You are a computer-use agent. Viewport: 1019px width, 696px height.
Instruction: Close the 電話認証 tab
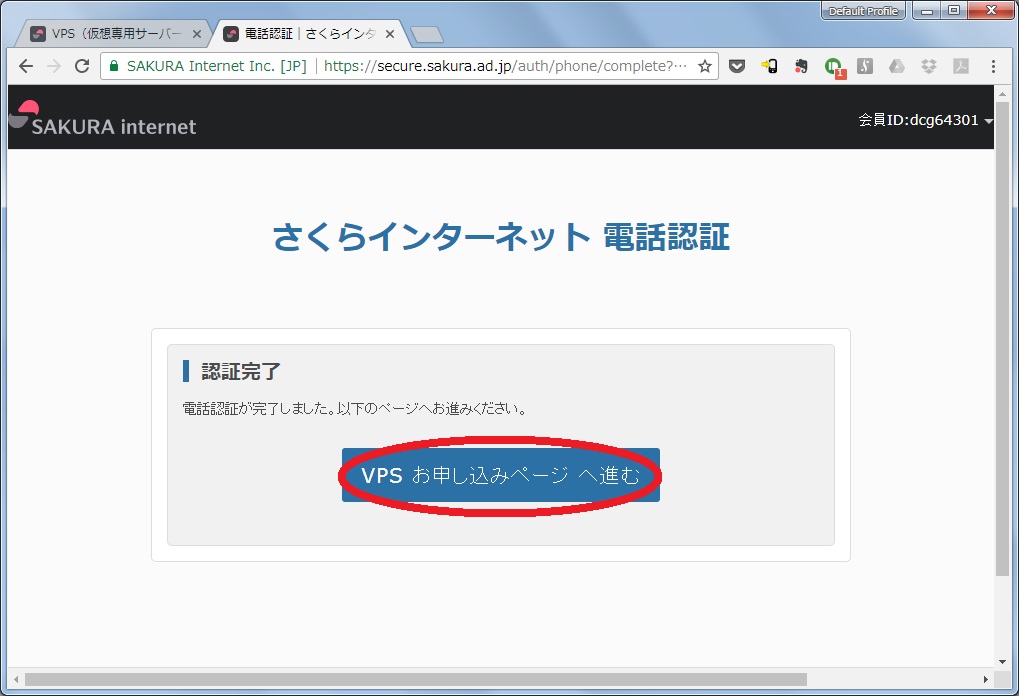(x=389, y=34)
